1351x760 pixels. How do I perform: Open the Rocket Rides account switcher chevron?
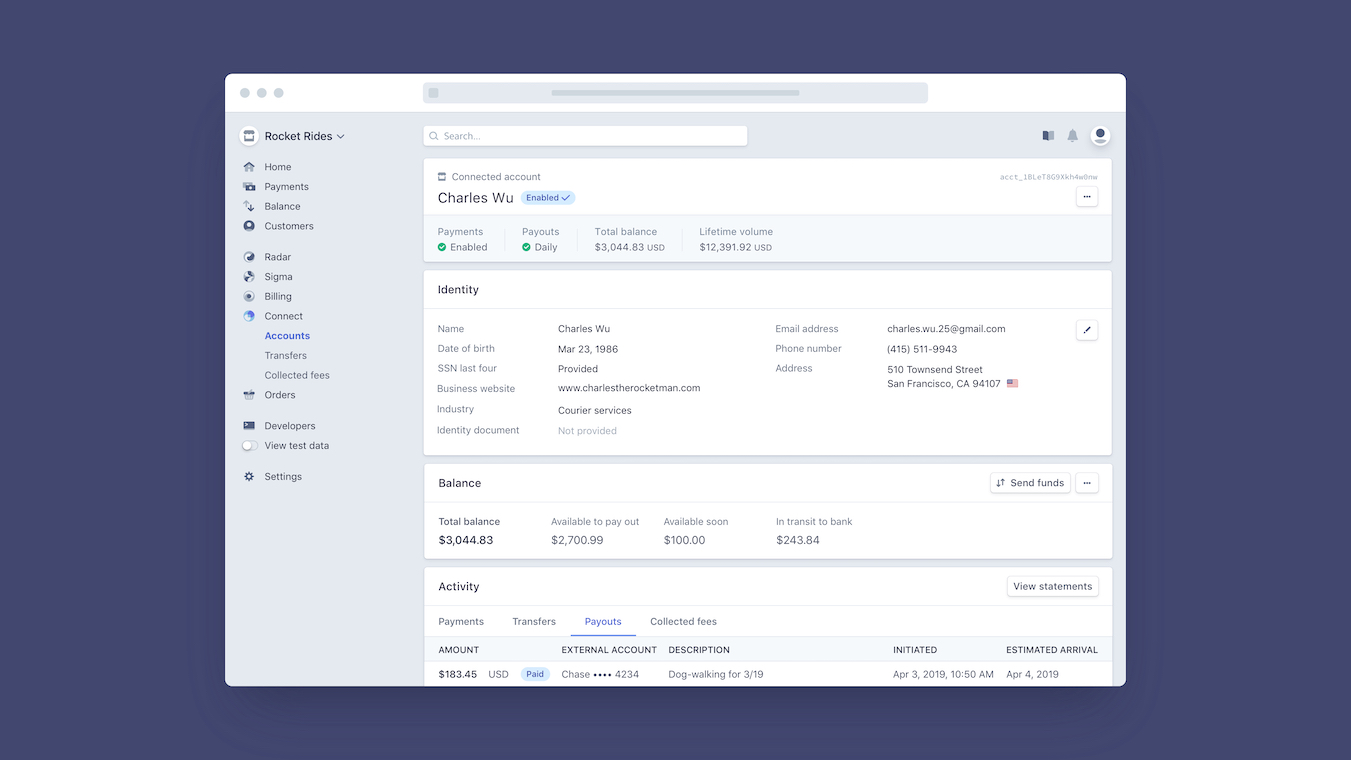[340, 136]
